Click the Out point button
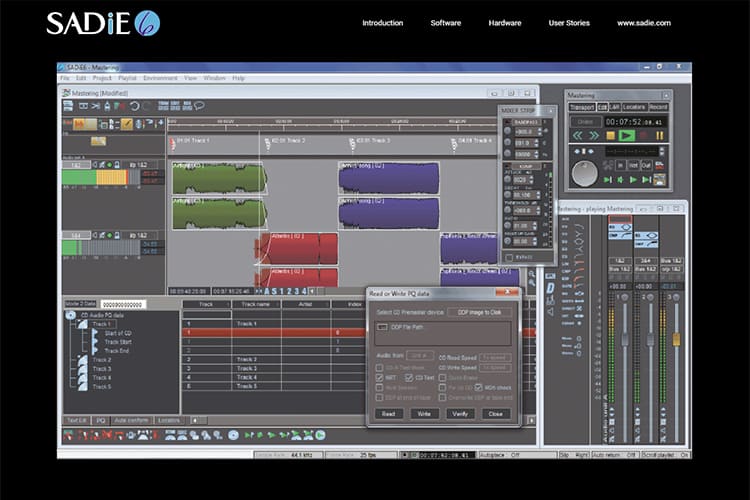Viewport: 750px width, 500px height. 646,166
